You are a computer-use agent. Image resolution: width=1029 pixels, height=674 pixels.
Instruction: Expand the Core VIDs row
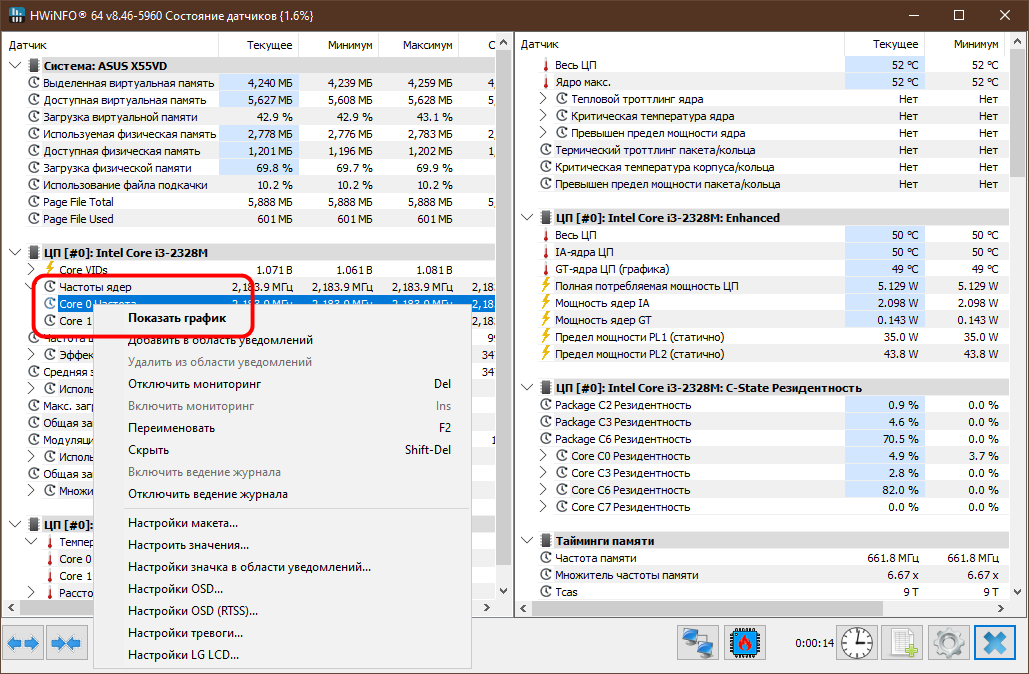[x=32, y=269]
